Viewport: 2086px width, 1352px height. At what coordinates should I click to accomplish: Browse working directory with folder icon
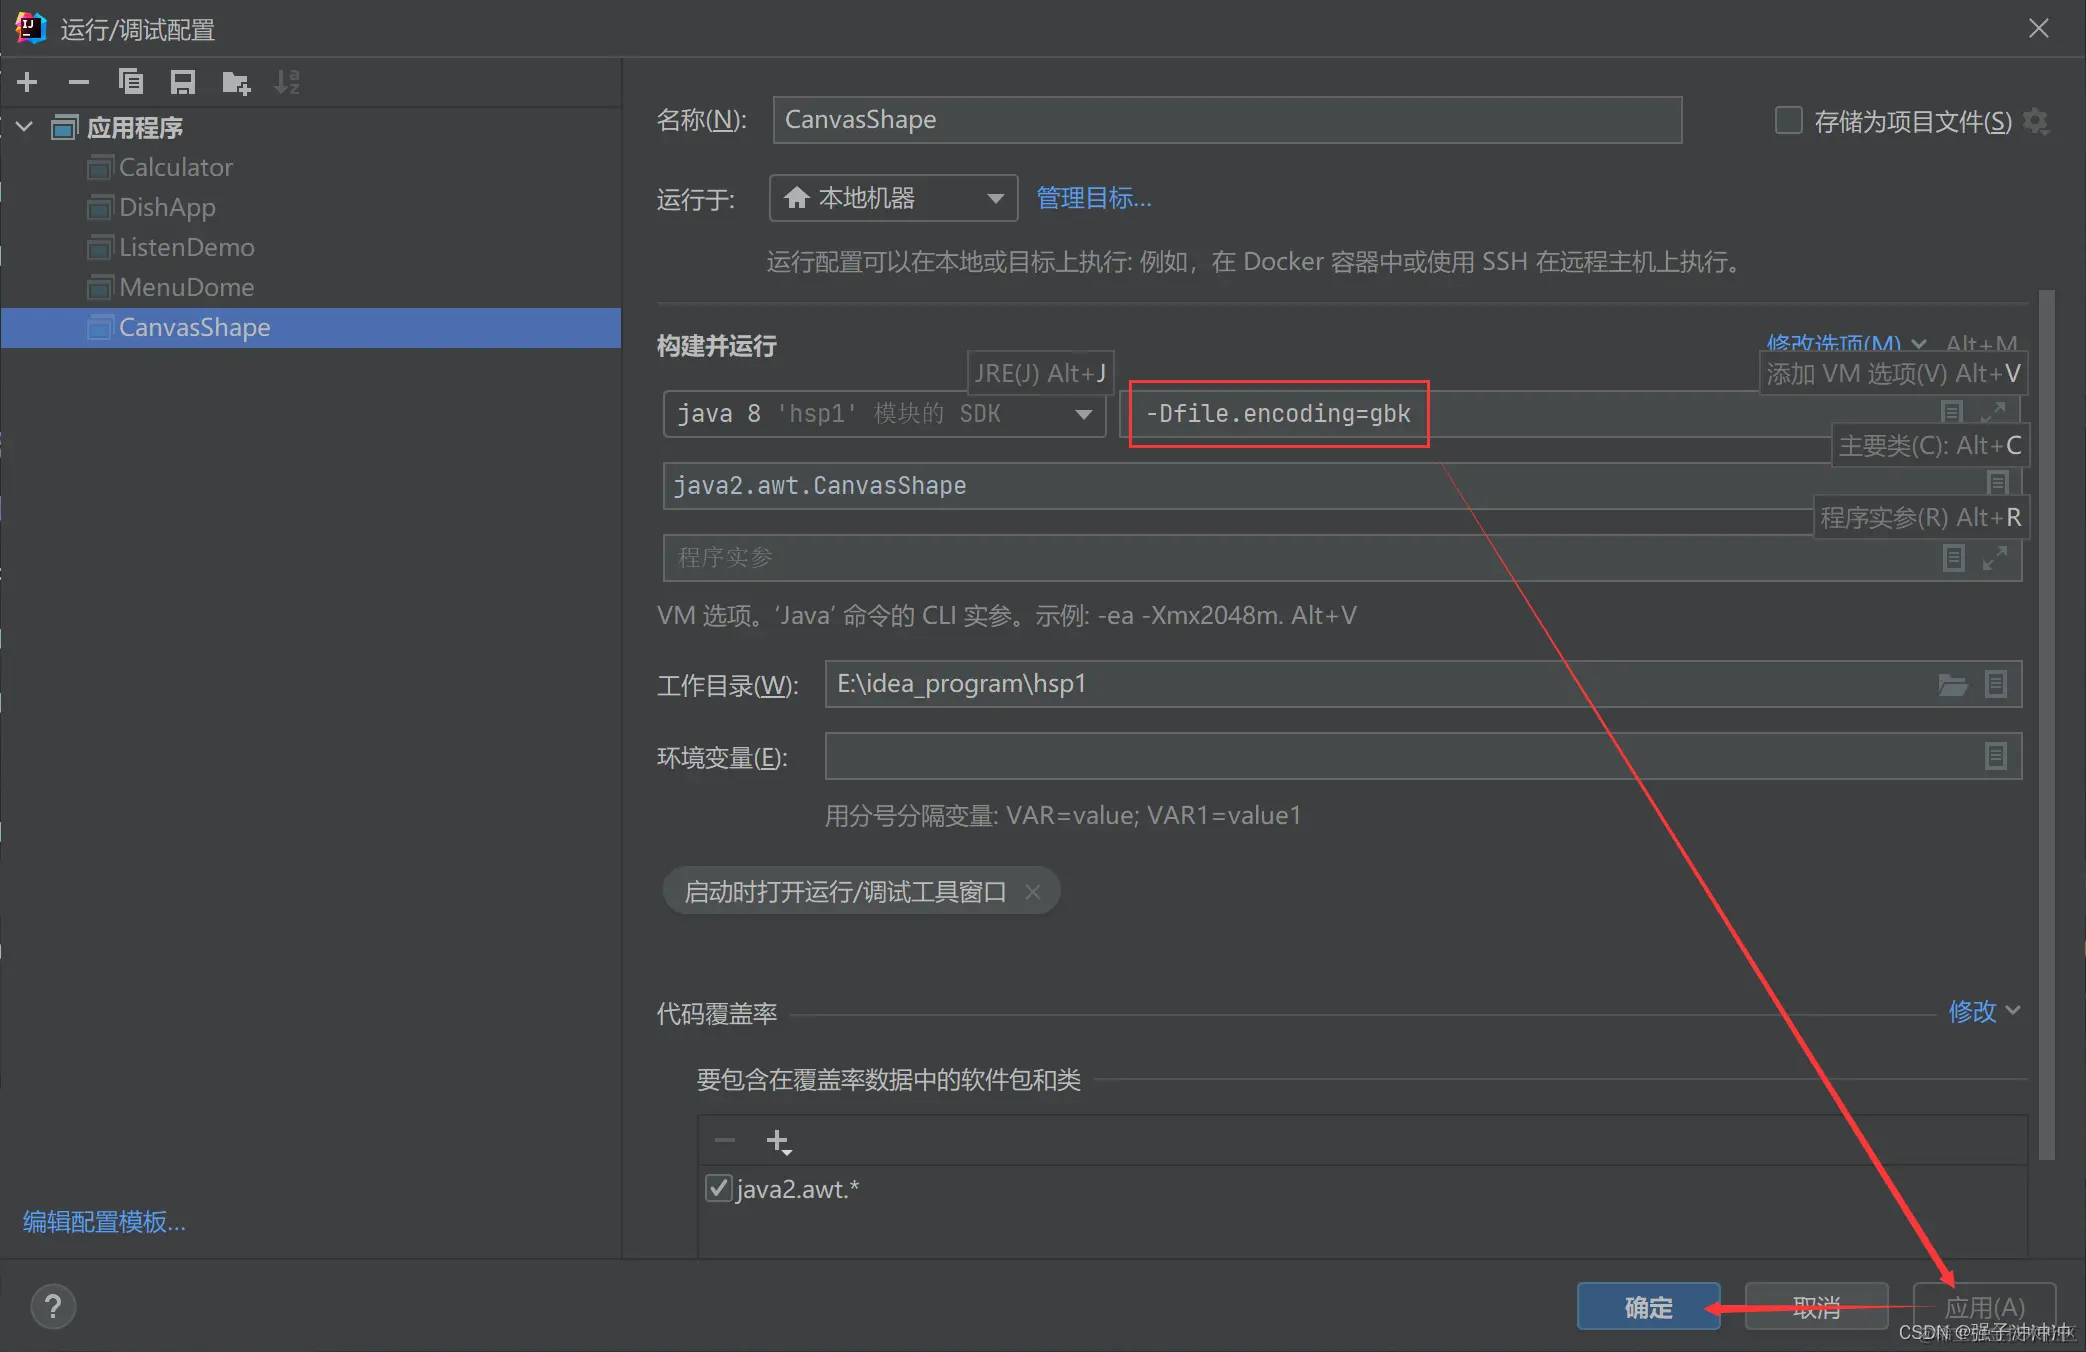(x=1952, y=685)
